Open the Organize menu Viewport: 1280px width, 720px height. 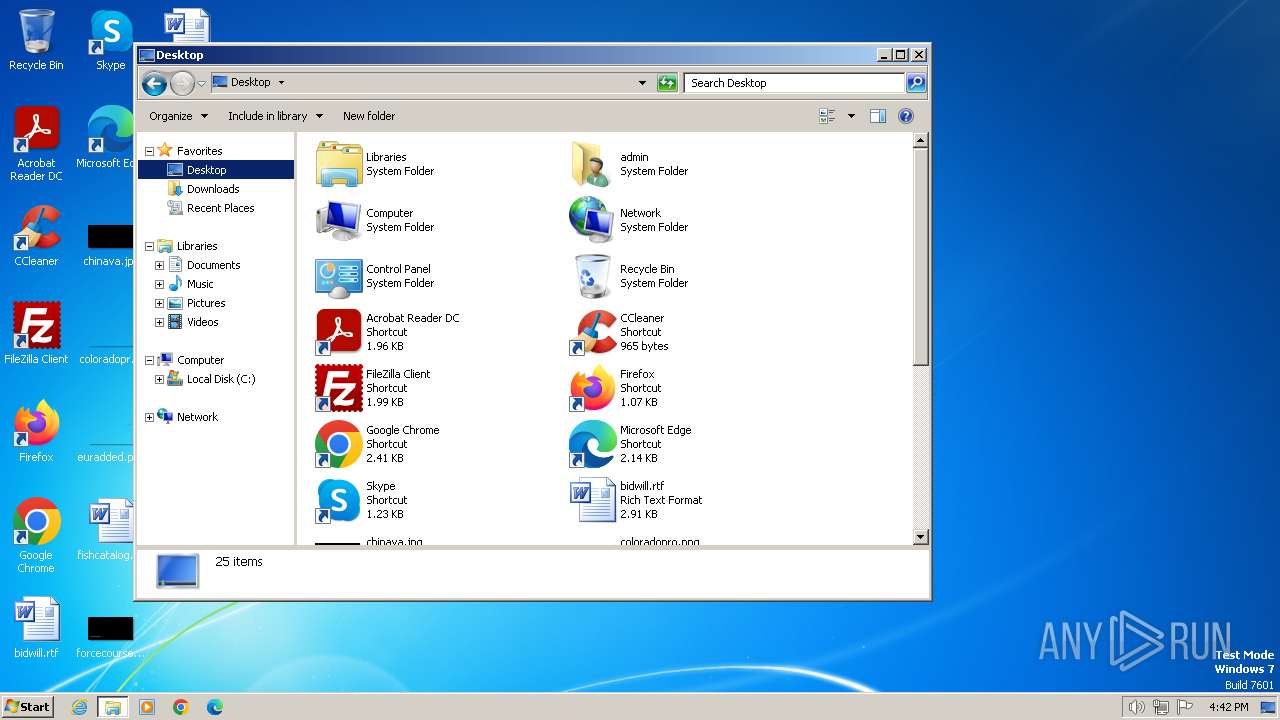click(178, 116)
